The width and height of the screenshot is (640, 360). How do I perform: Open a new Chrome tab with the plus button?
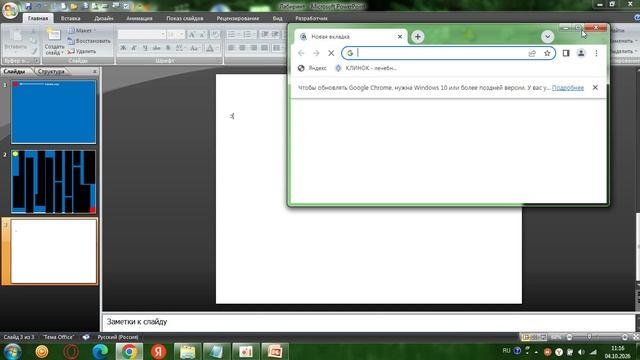click(418, 37)
